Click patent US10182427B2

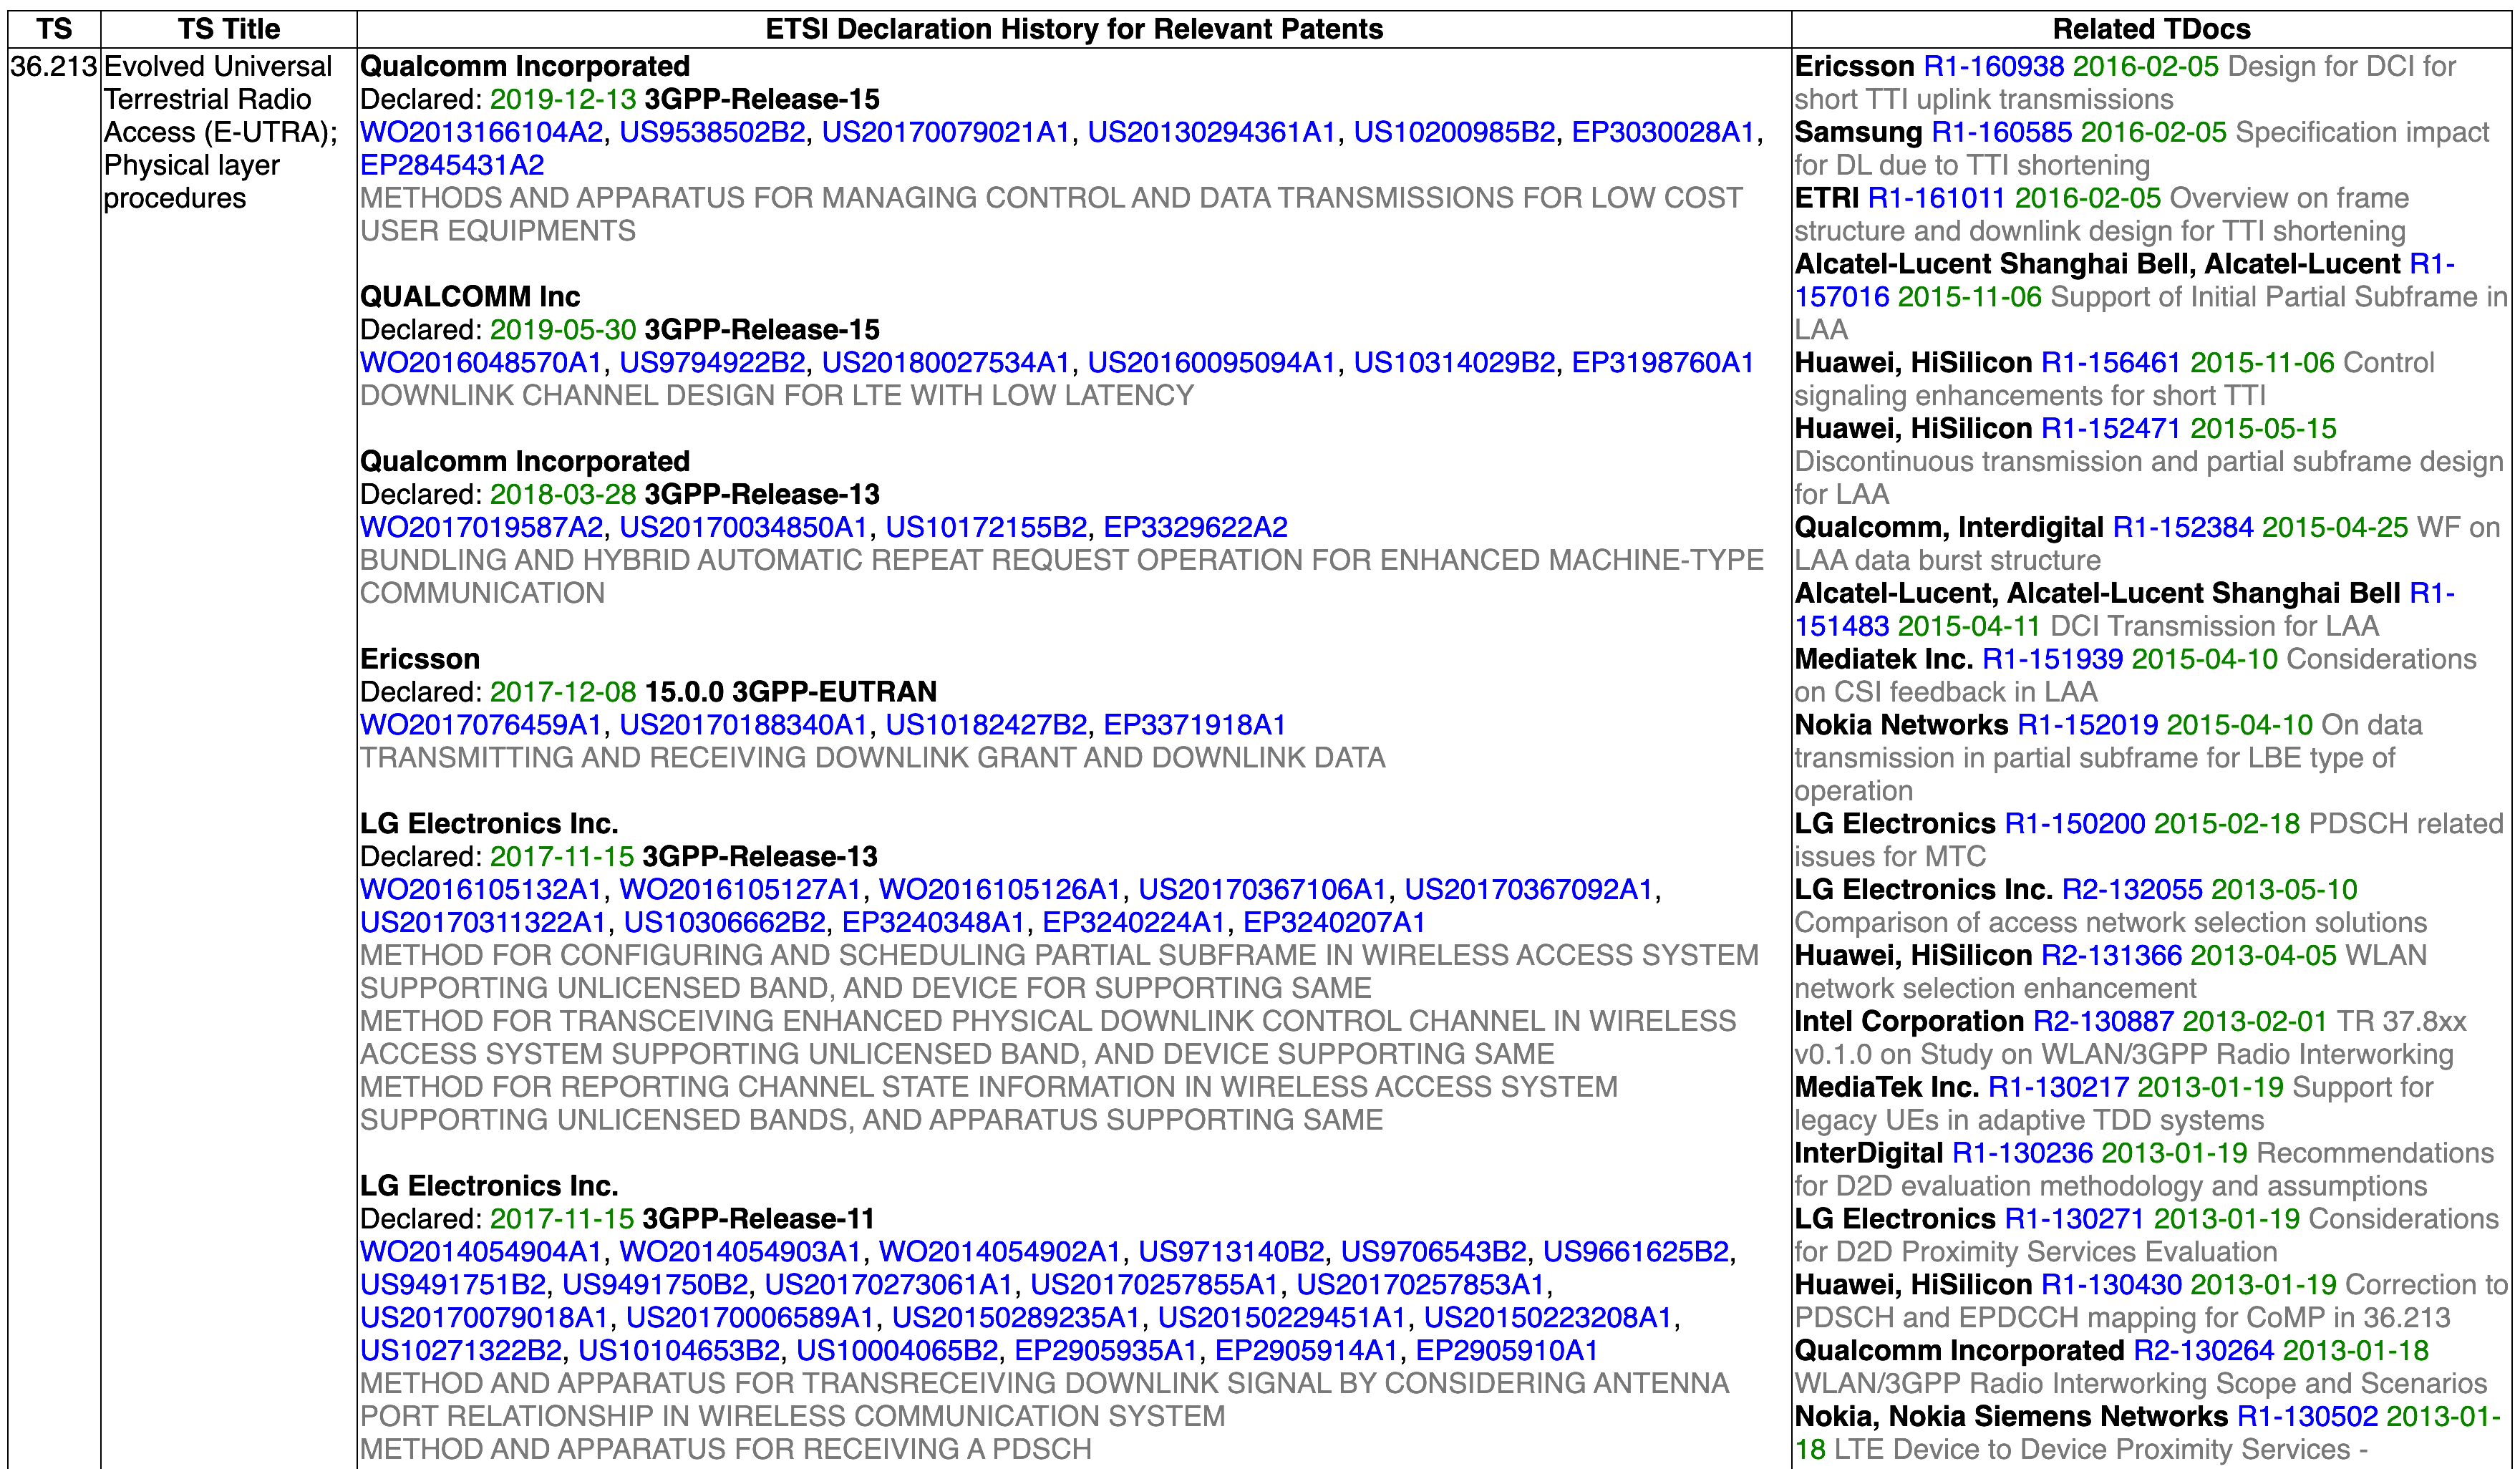986,725
